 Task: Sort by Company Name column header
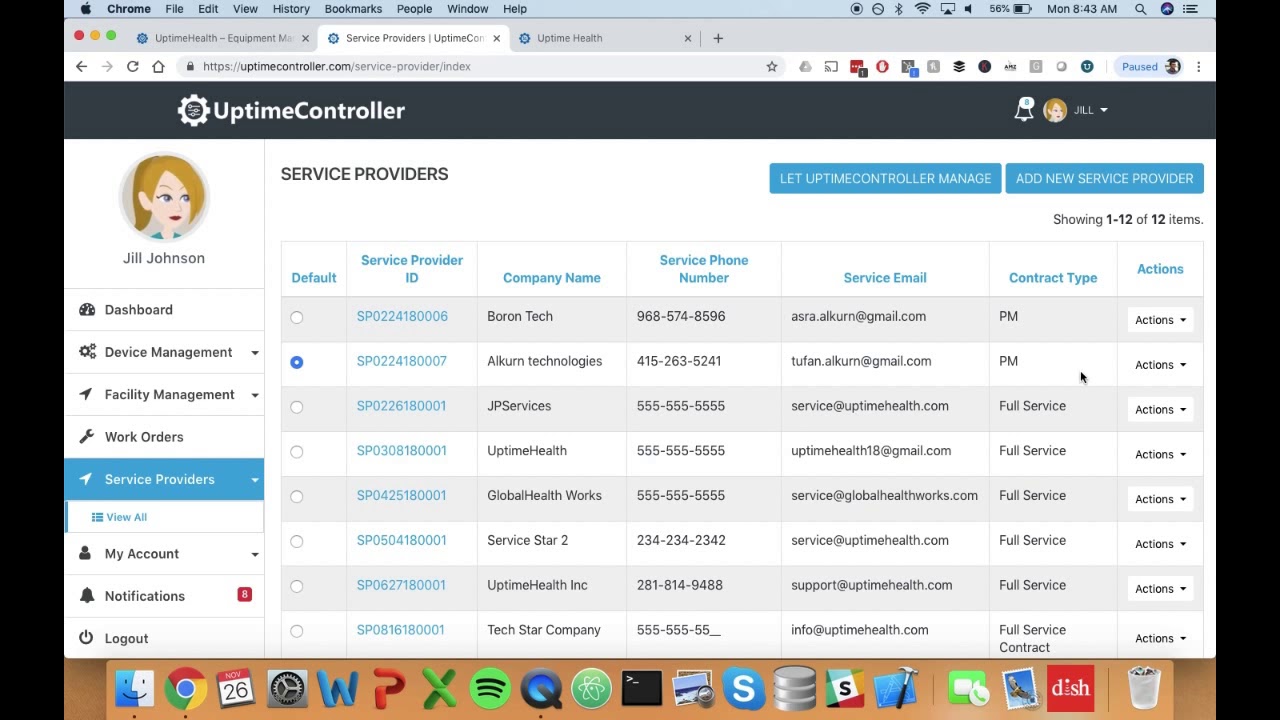[552, 278]
